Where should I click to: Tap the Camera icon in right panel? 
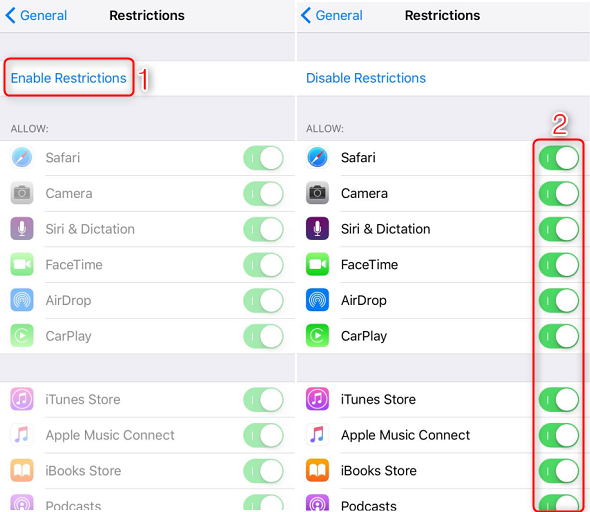(317, 193)
